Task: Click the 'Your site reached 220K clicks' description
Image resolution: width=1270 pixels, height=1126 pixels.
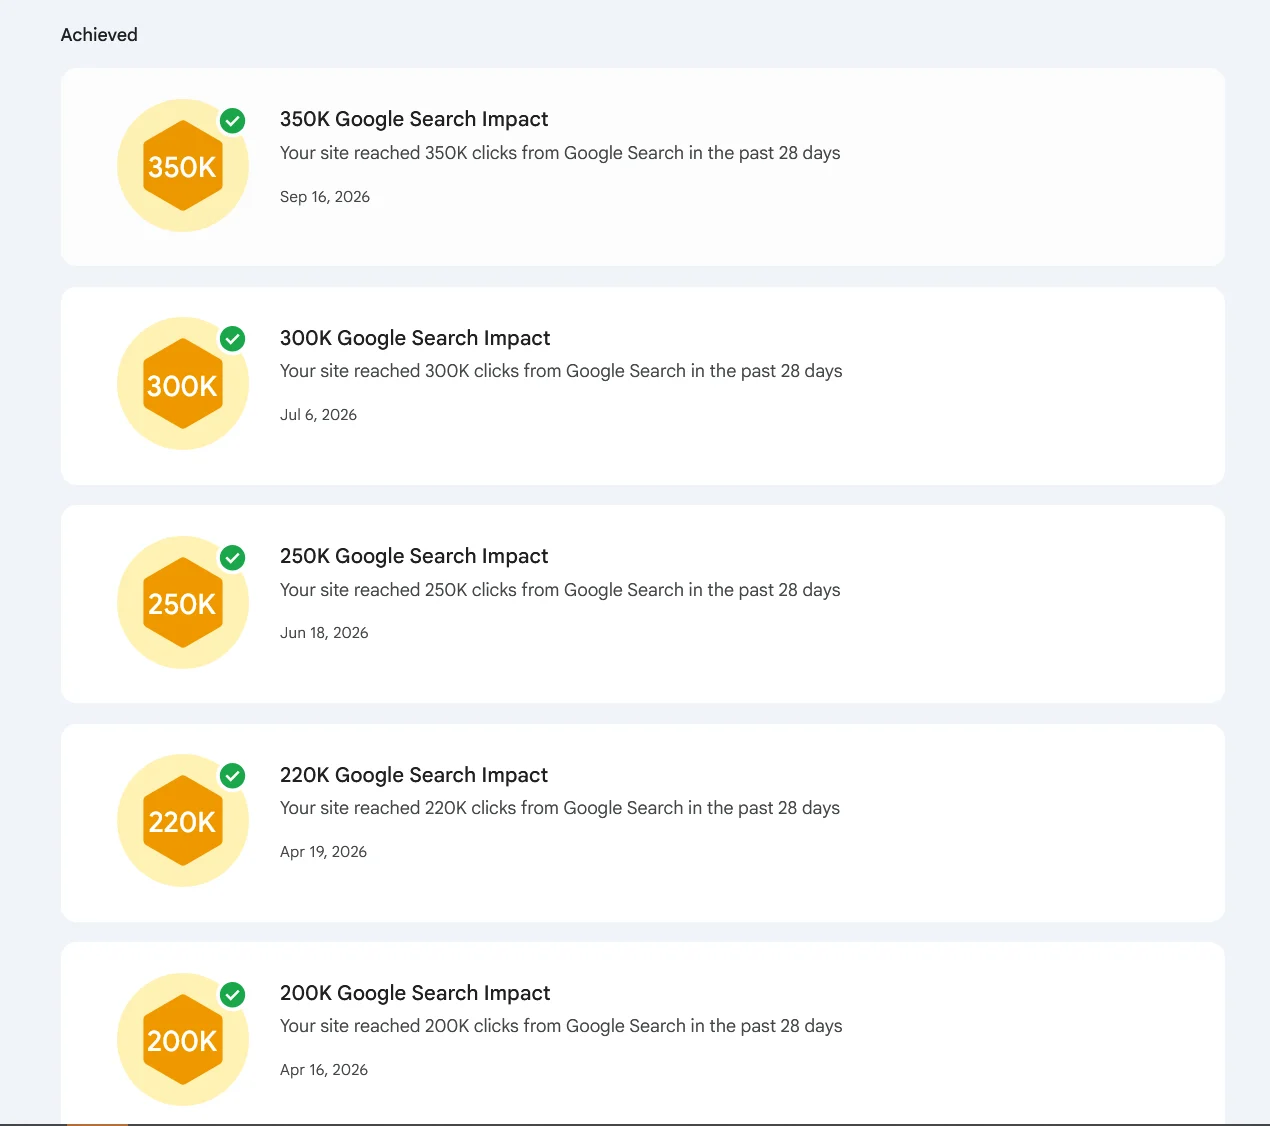Action: [x=560, y=808]
